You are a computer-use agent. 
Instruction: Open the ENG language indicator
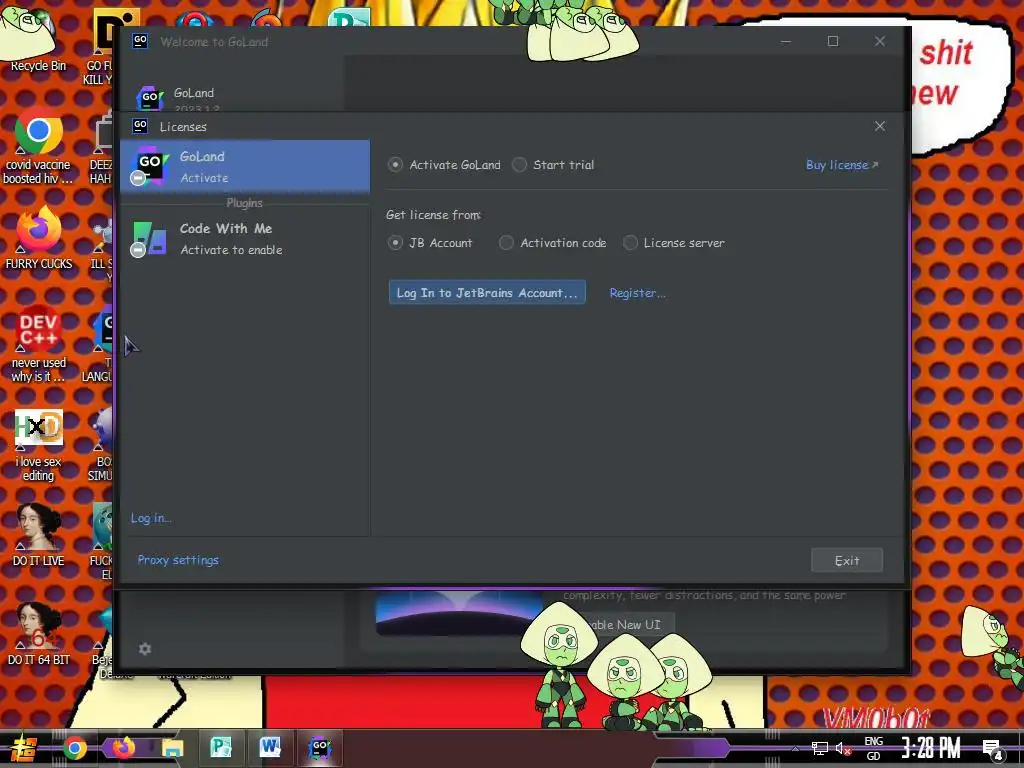tap(873, 748)
